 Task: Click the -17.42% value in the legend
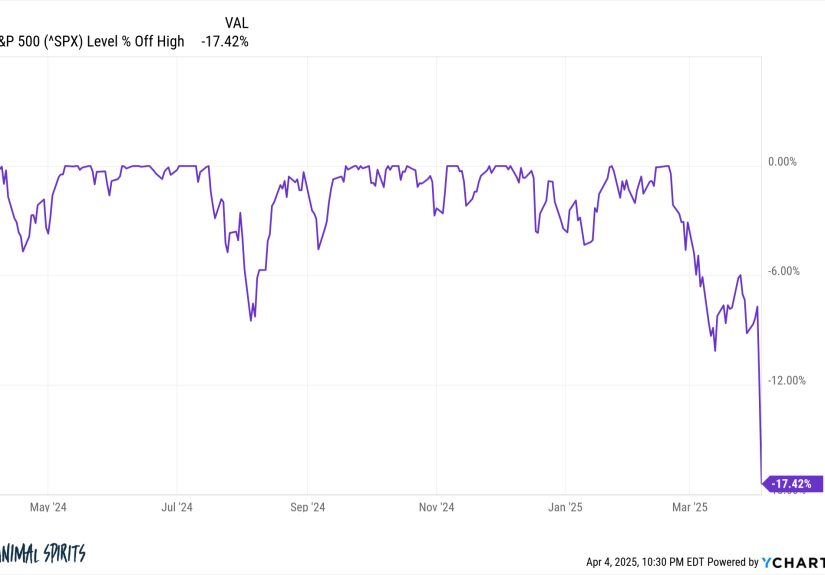point(224,41)
